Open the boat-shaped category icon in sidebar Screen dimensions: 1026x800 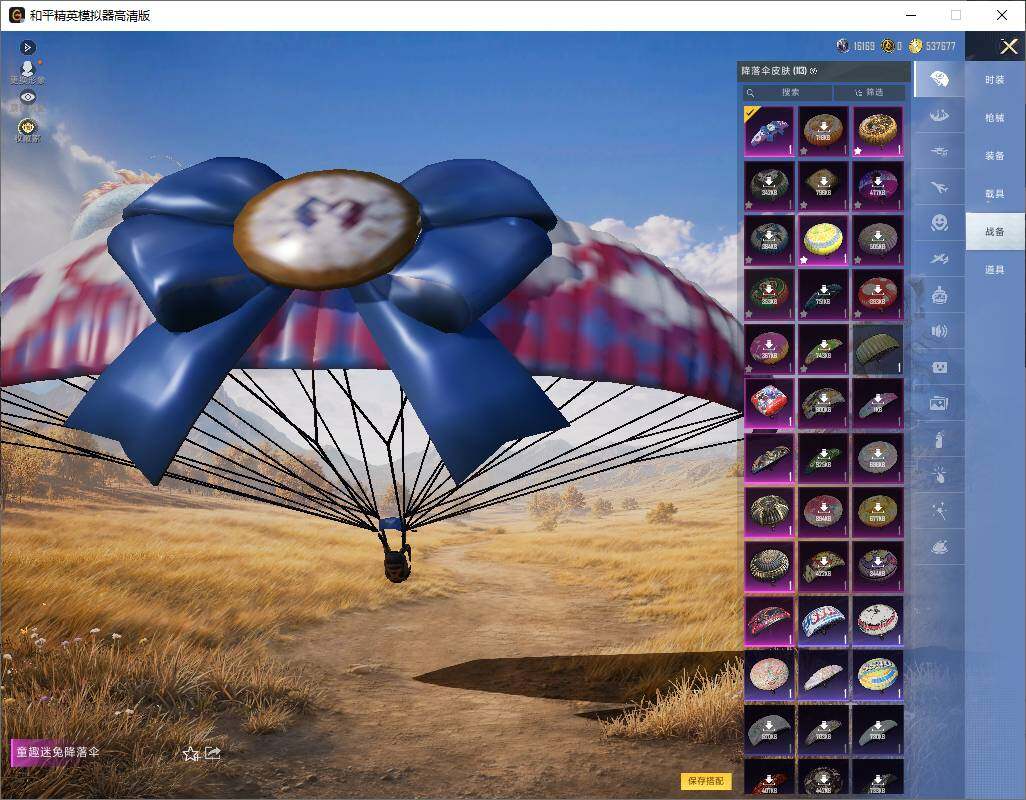(939, 116)
